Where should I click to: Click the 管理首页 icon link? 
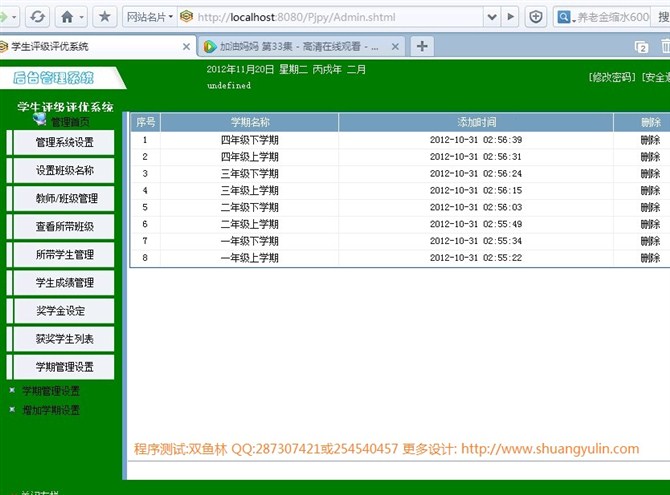click(x=61, y=121)
